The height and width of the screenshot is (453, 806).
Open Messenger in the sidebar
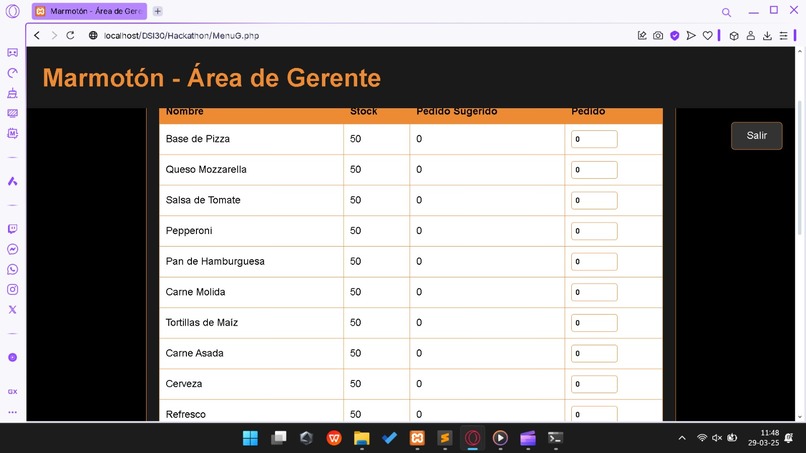[12, 249]
